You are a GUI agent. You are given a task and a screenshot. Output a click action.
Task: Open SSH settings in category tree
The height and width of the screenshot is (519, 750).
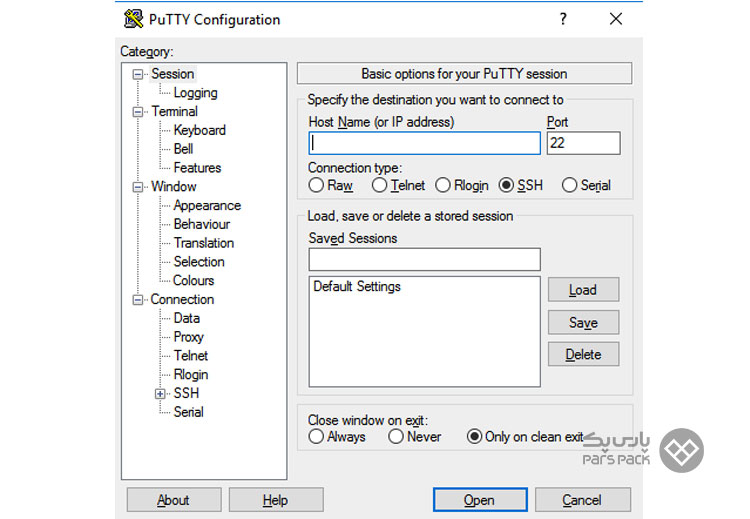(186, 393)
